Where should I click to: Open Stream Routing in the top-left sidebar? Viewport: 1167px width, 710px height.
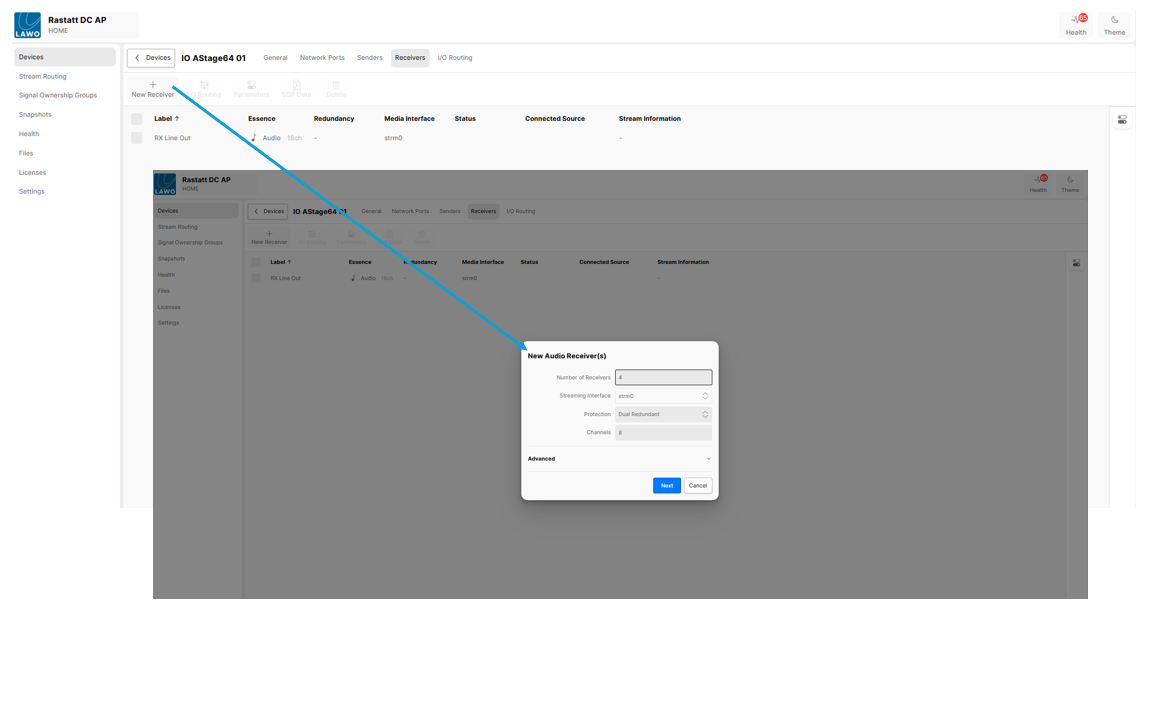tap(43, 77)
